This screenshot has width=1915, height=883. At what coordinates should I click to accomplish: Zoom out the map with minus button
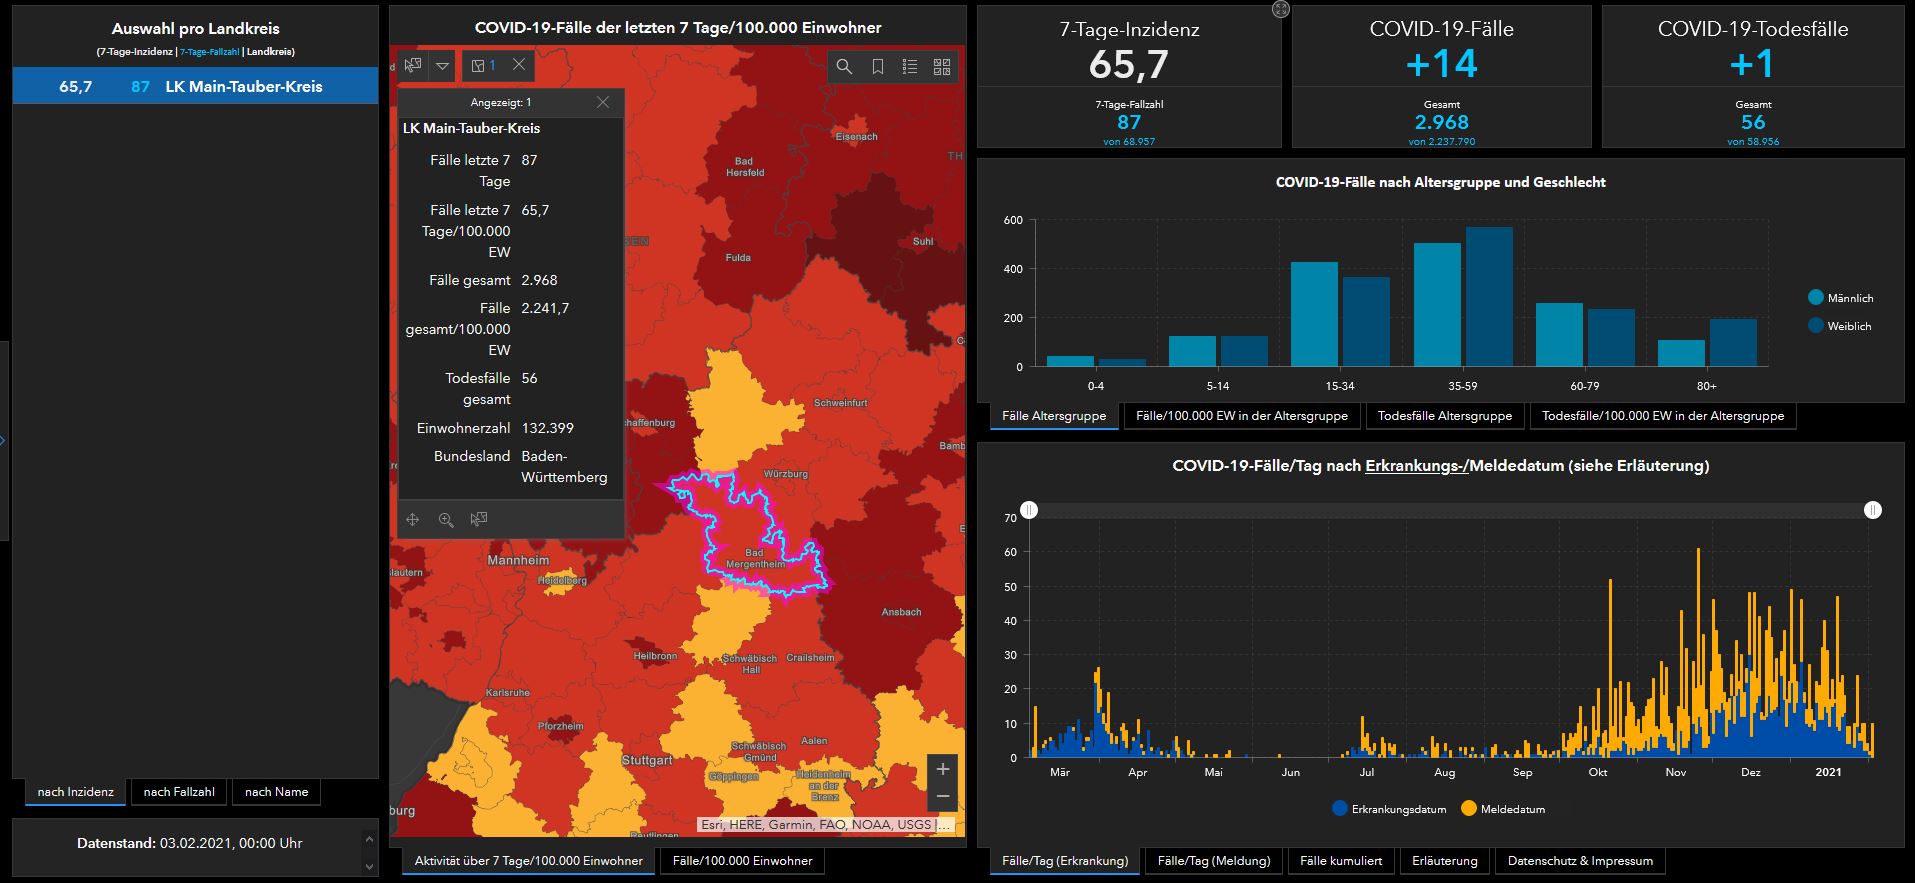pos(942,797)
